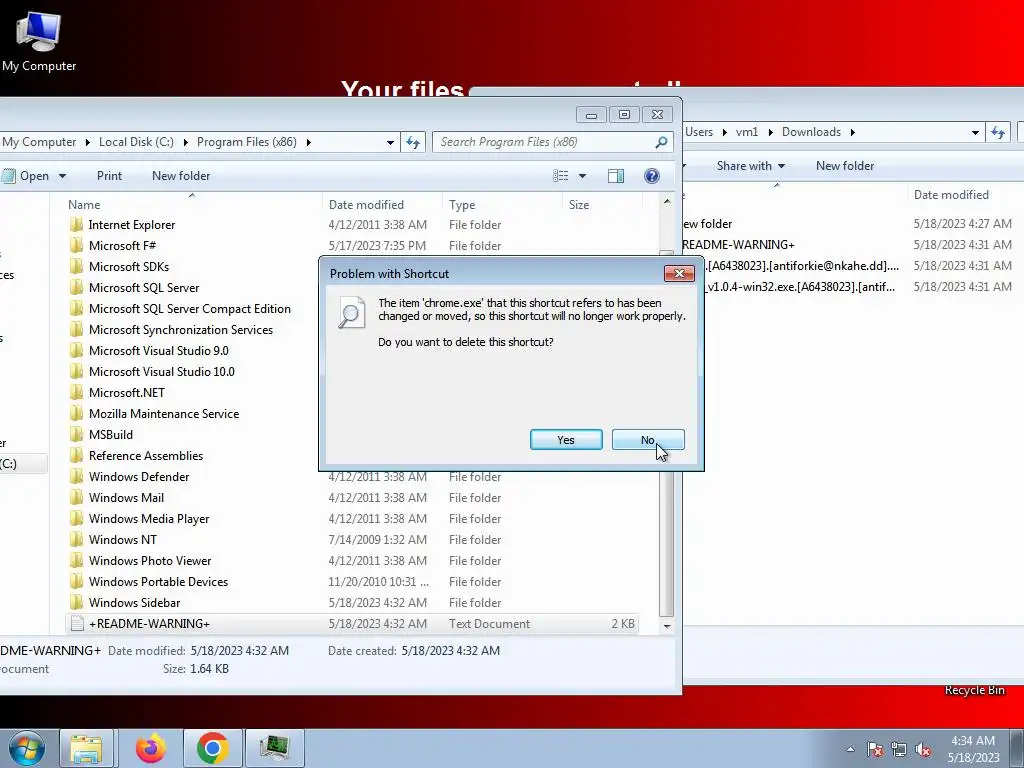Open the Start menu orb
The height and width of the screenshot is (768, 1024).
[x=26, y=748]
